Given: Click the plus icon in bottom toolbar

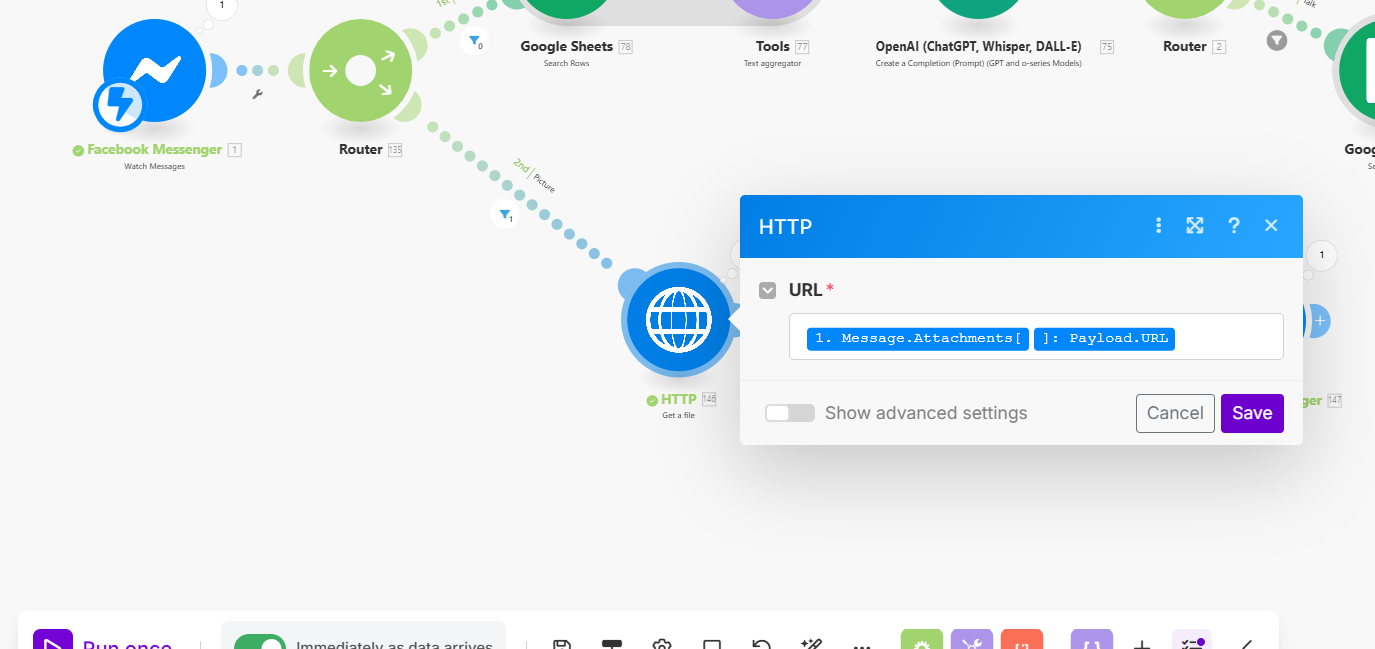Looking at the screenshot, I should 1142,644.
